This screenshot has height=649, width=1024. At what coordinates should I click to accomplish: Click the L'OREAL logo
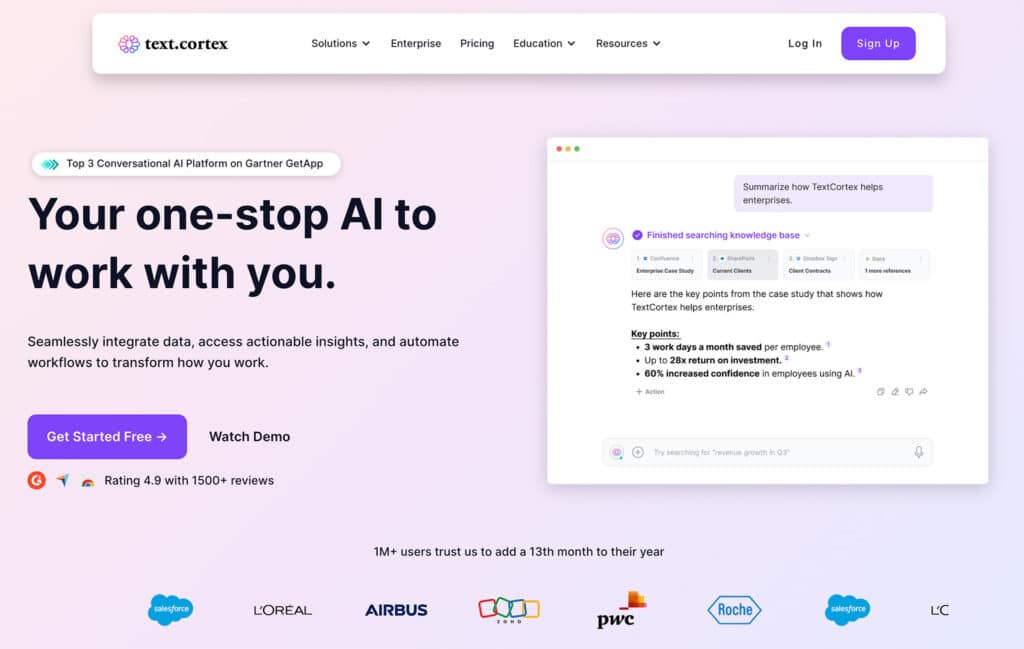tap(283, 610)
